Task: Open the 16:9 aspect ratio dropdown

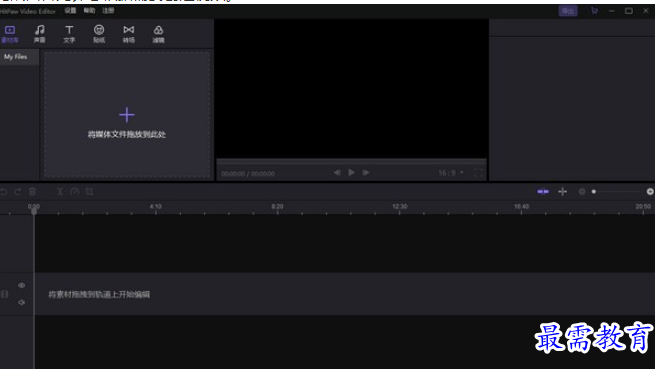Action: (451, 173)
